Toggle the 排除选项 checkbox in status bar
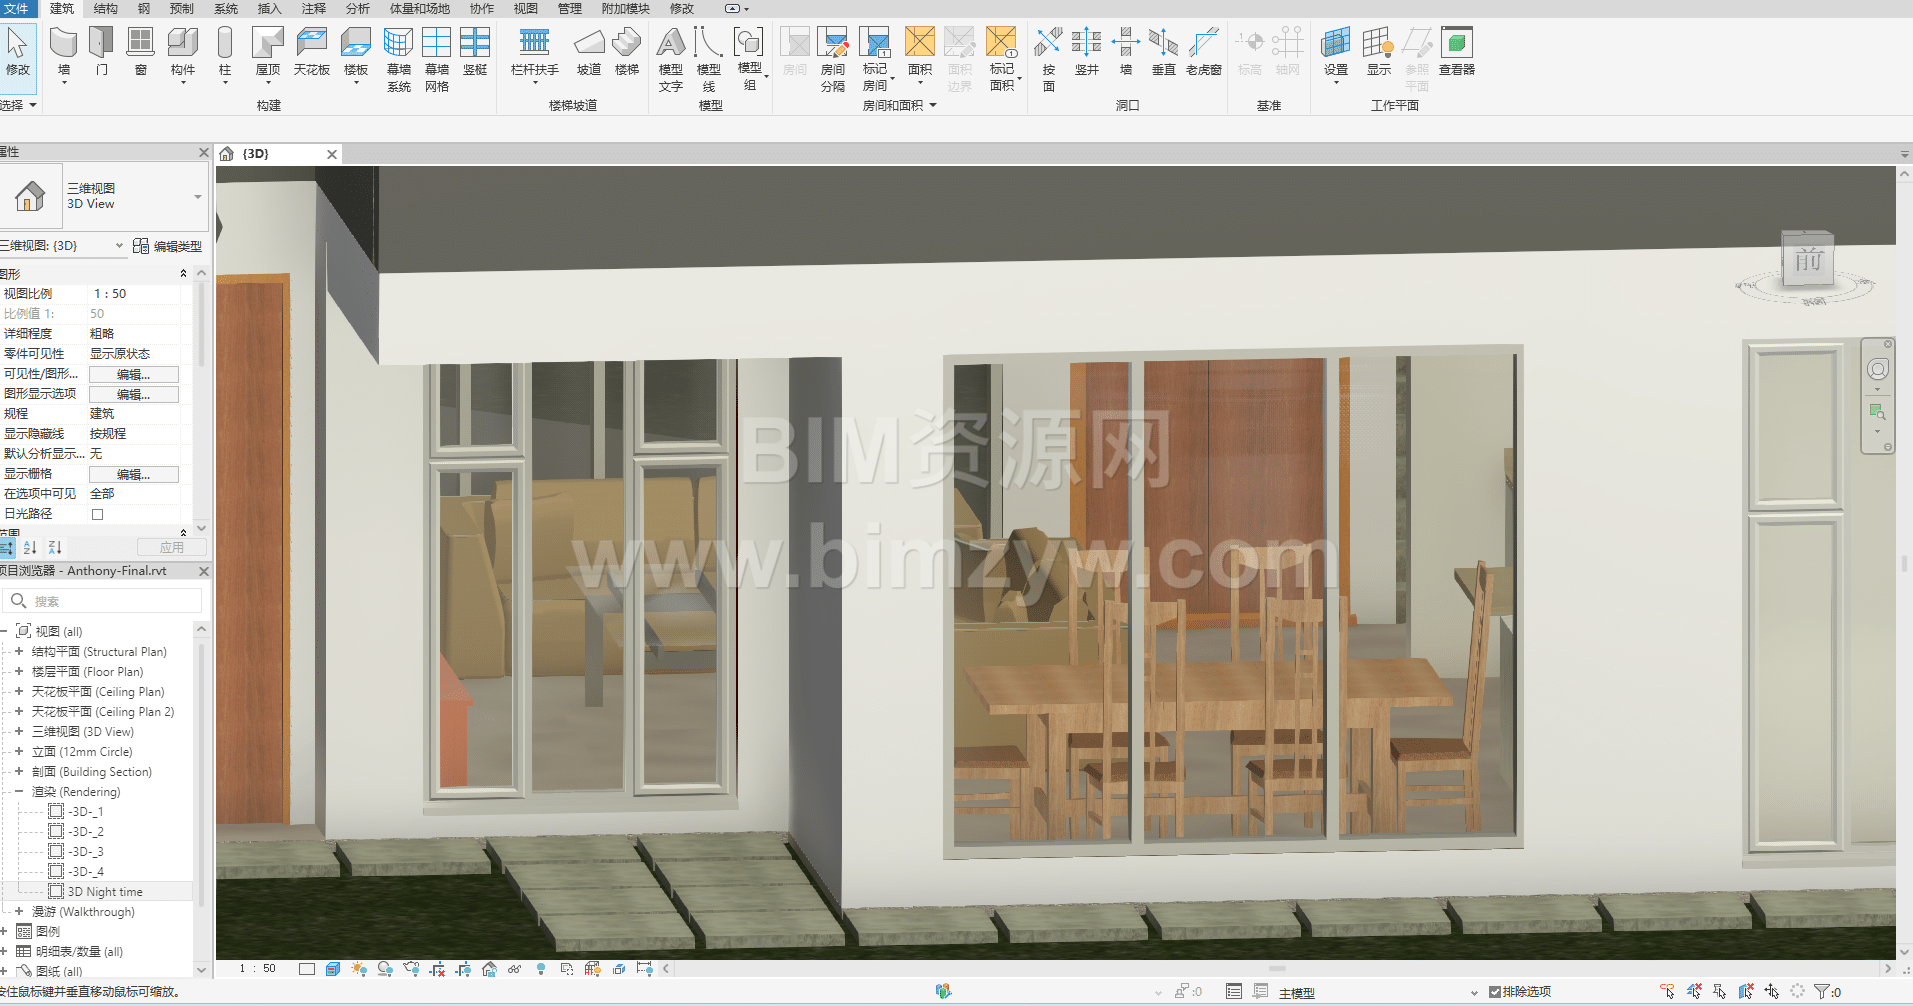Viewport: 1913px width, 1006px height. click(1495, 992)
